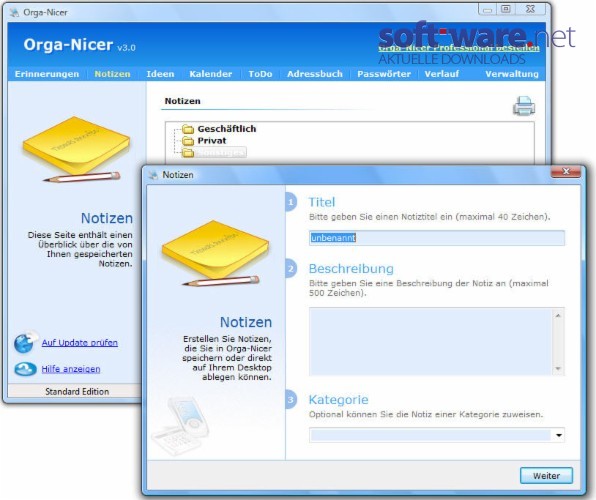
Task: Open the Kategorie dropdown arrow
Action: 558,435
